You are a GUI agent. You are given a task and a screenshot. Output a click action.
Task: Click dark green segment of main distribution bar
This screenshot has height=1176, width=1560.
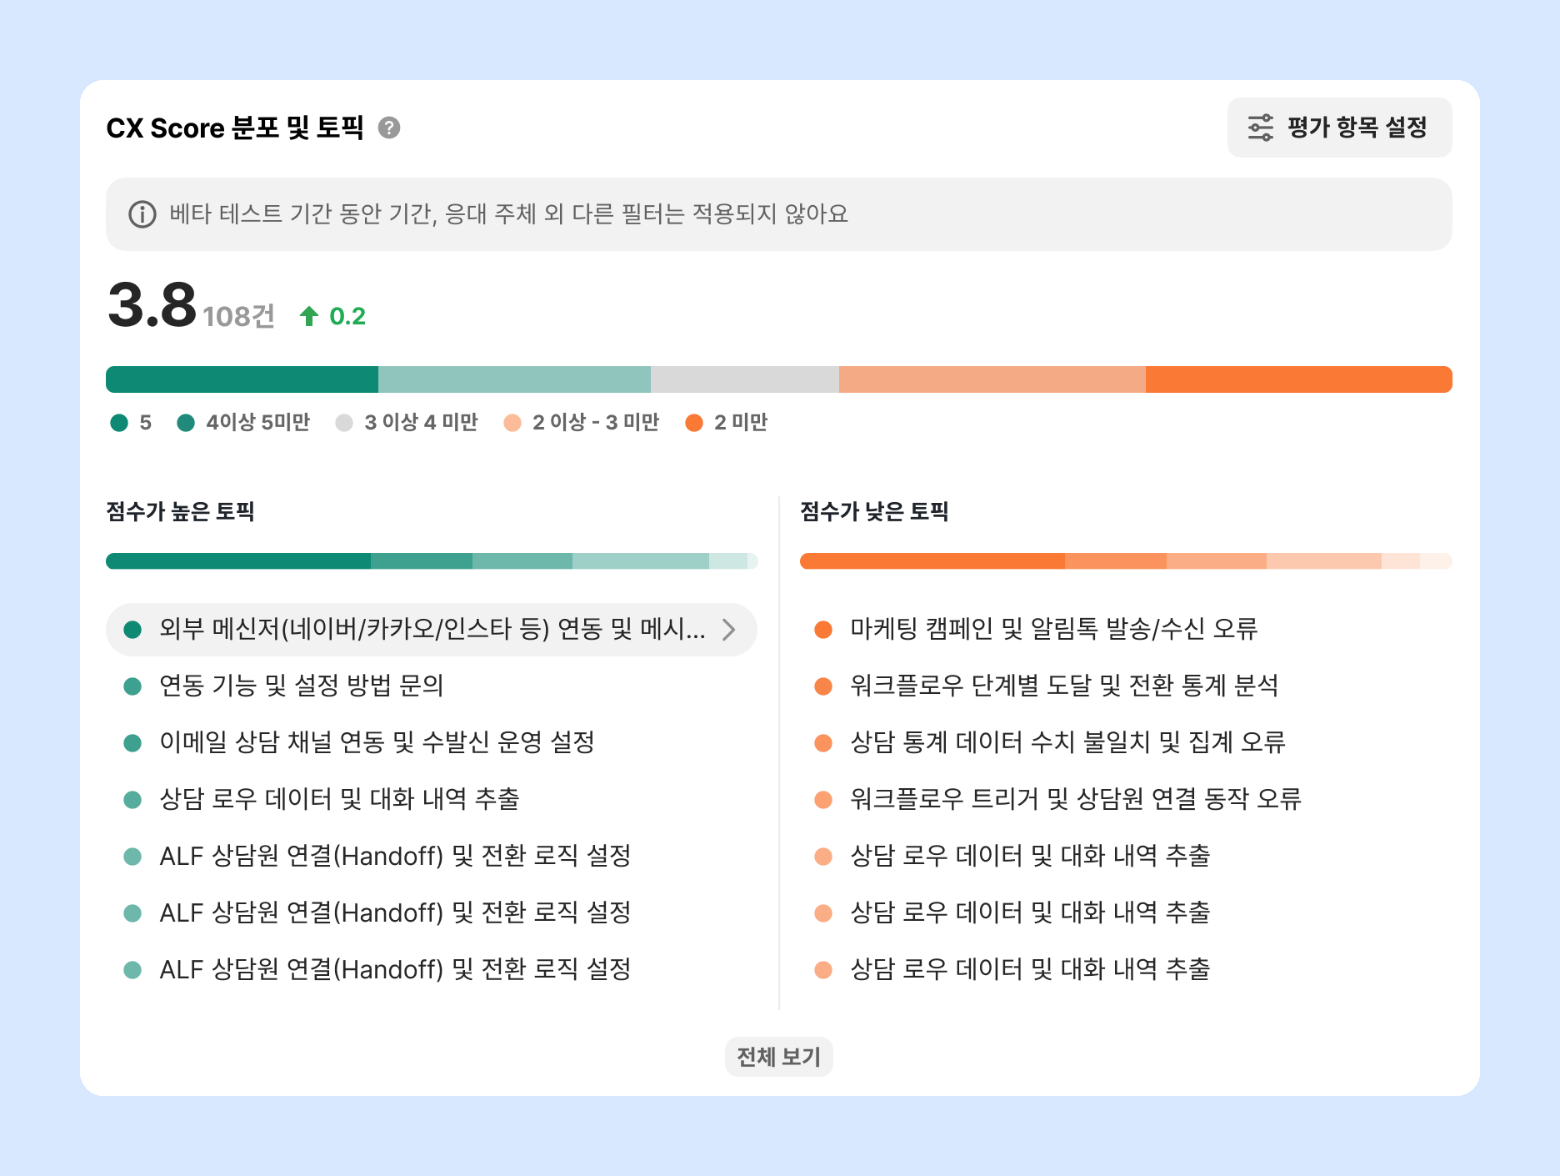point(242,380)
